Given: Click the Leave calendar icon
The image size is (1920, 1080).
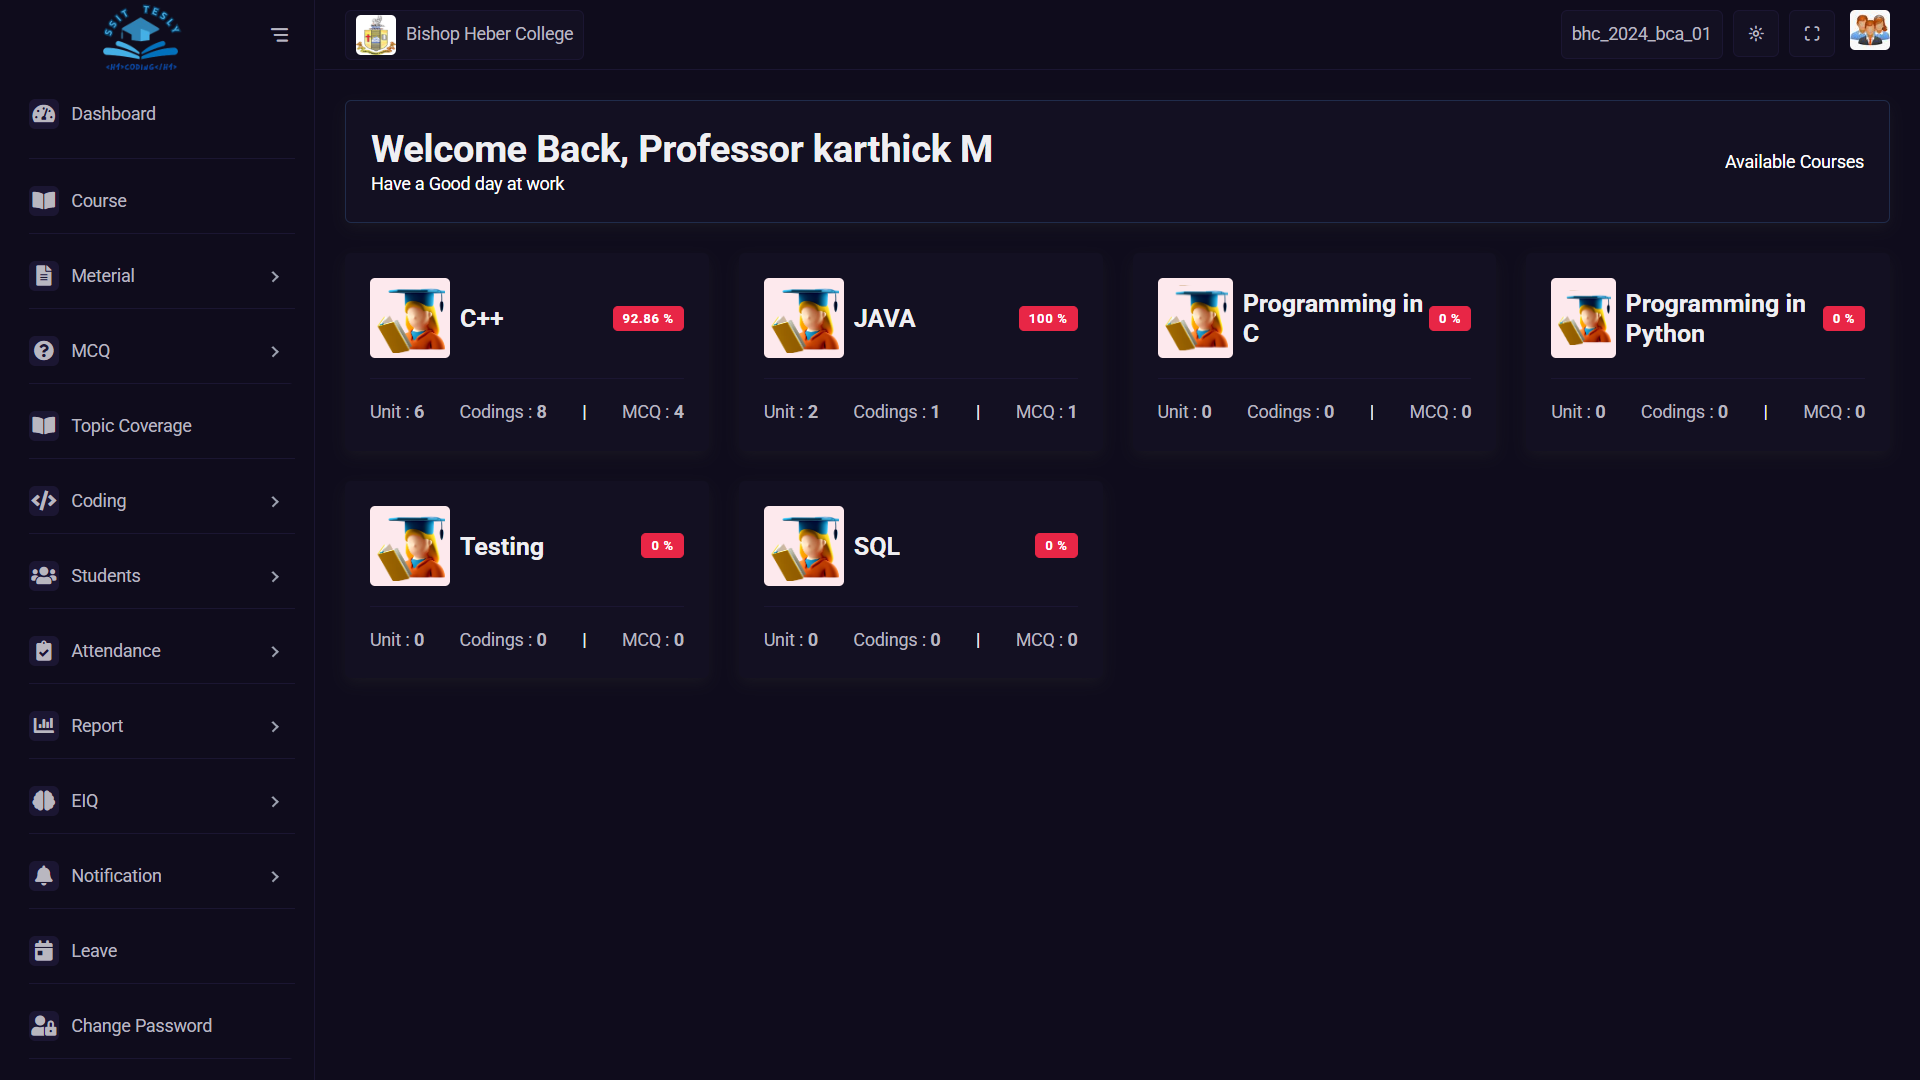Looking at the screenshot, I should point(44,951).
